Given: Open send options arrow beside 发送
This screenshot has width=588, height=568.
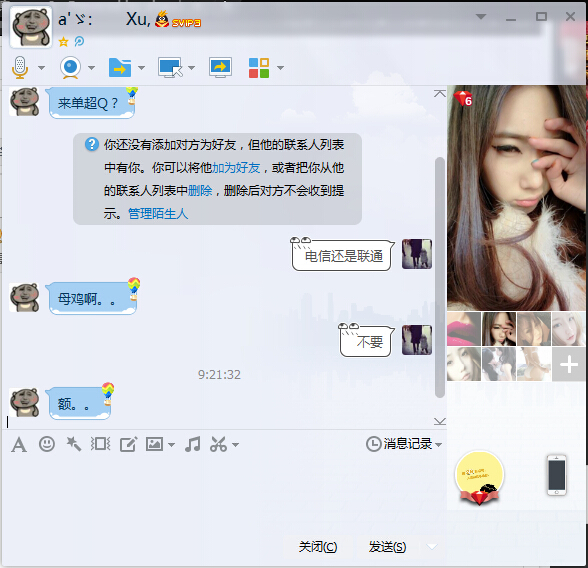Looking at the screenshot, I should tap(432, 547).
